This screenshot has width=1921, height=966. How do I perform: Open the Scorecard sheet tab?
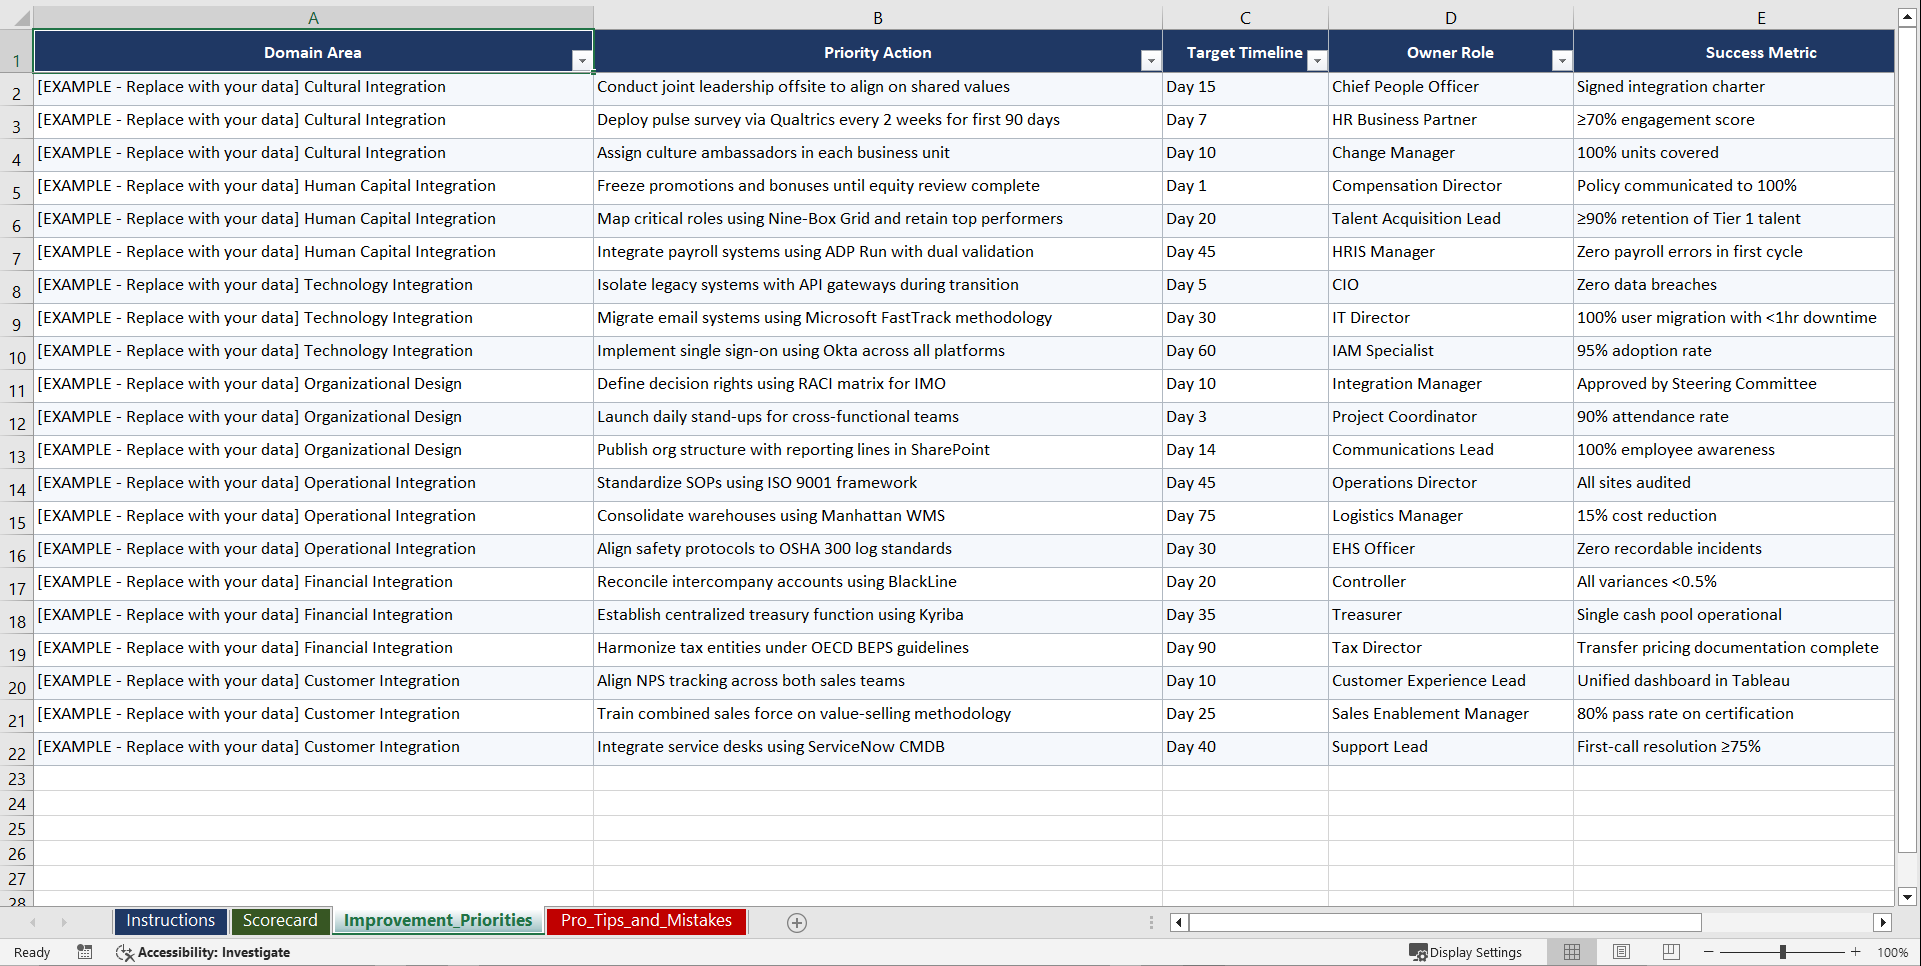(280, 920)
